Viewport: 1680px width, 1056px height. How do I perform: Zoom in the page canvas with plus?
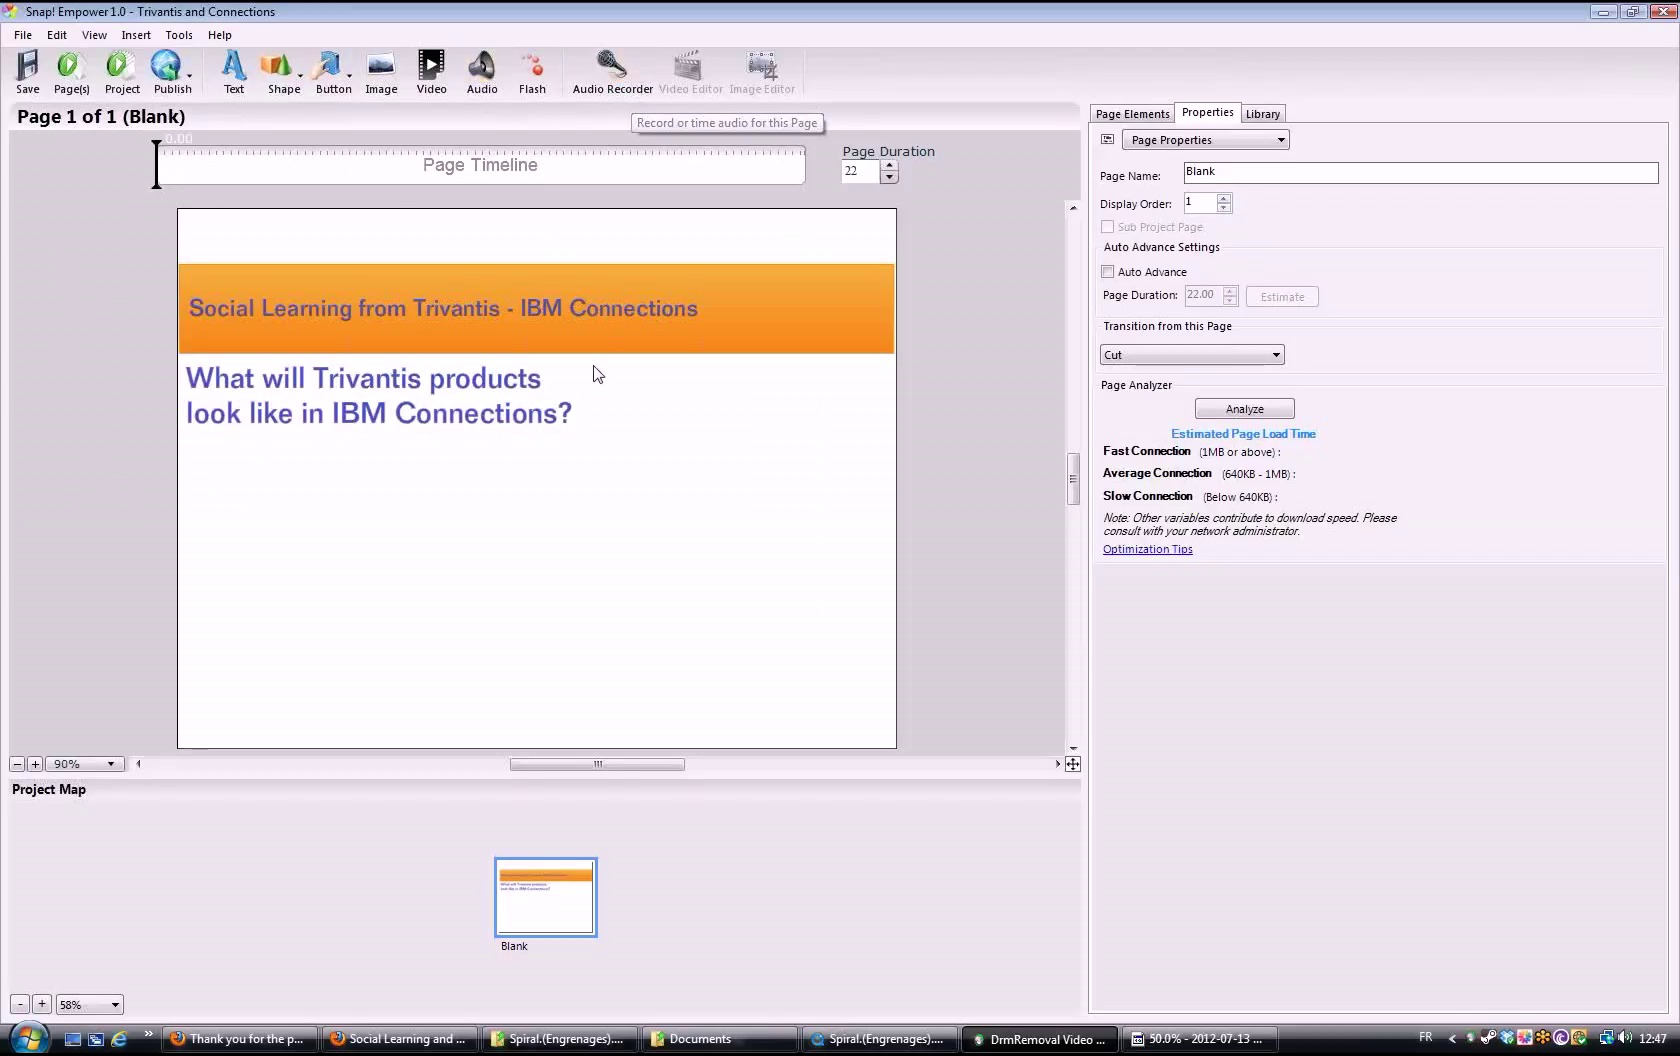tap(35, 764)
